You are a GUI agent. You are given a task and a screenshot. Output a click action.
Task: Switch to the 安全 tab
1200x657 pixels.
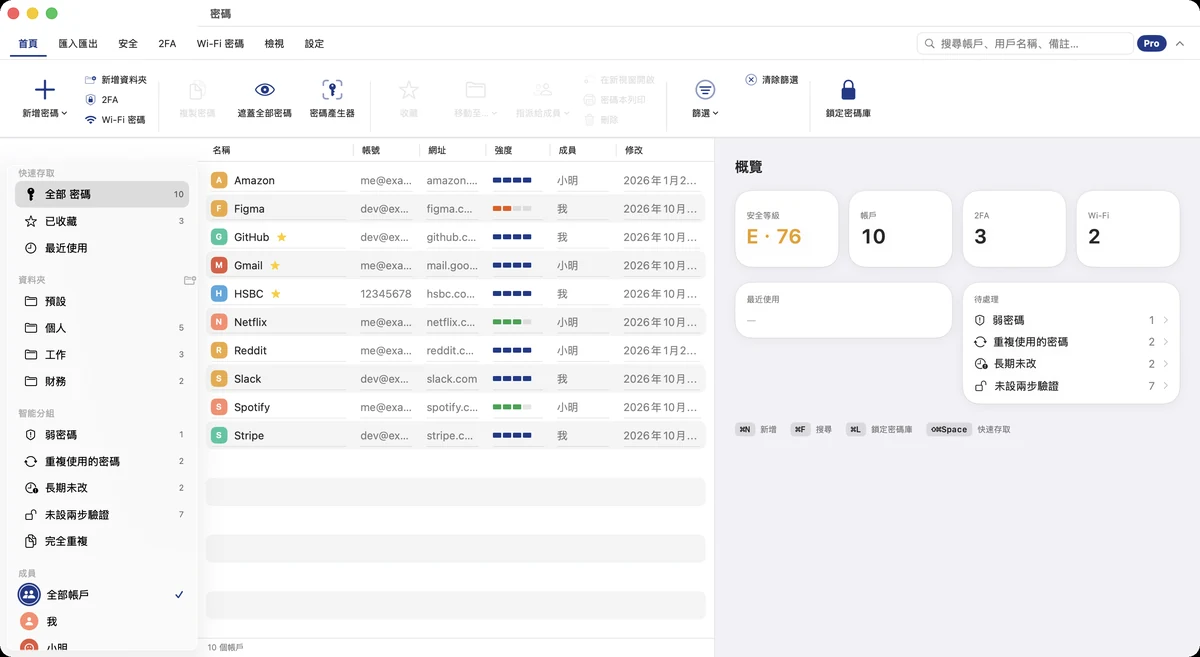(128, 44)
